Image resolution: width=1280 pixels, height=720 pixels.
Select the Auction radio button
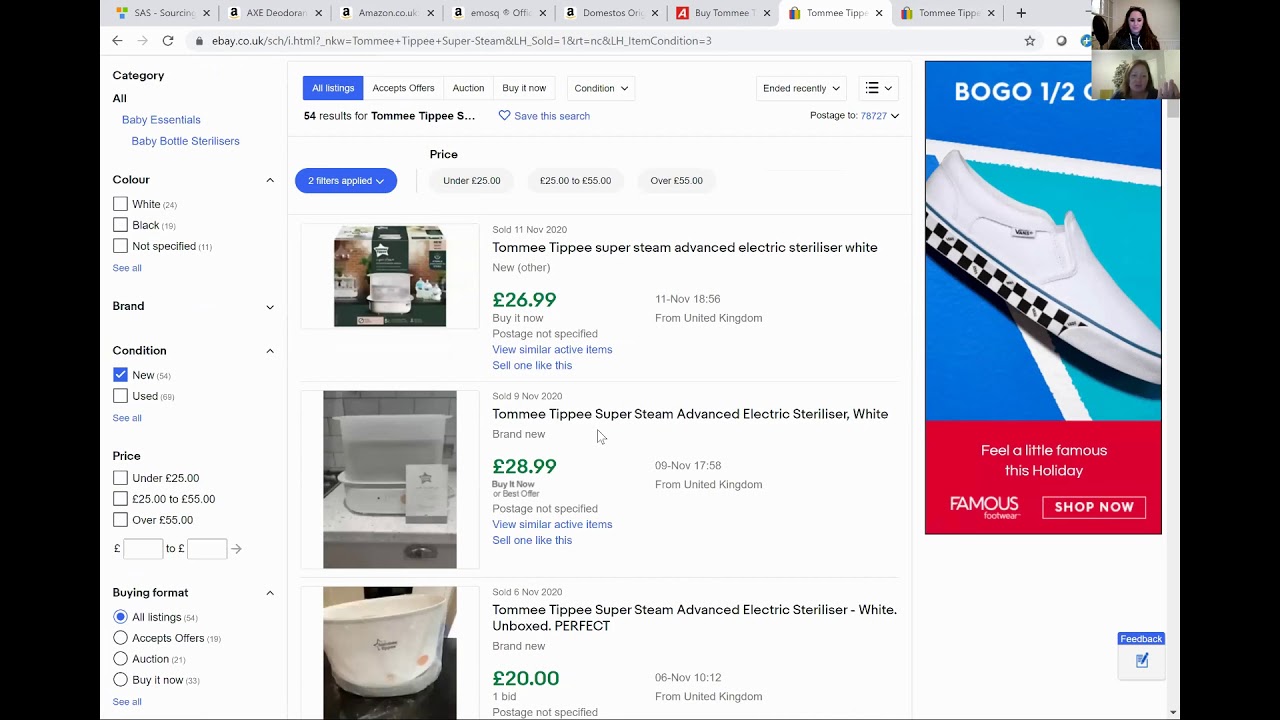click(121, 659)
